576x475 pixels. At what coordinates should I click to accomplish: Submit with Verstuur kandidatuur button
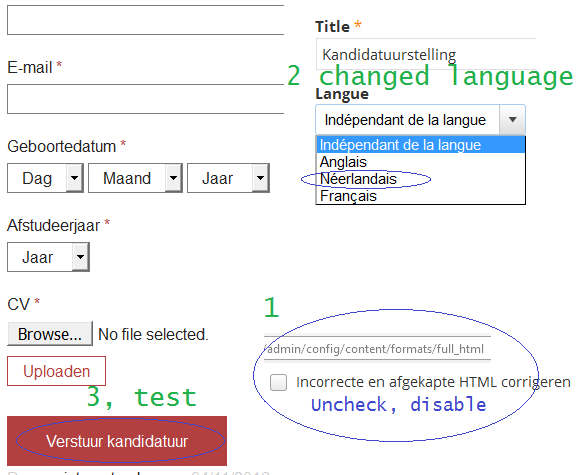tap(117, 441)
